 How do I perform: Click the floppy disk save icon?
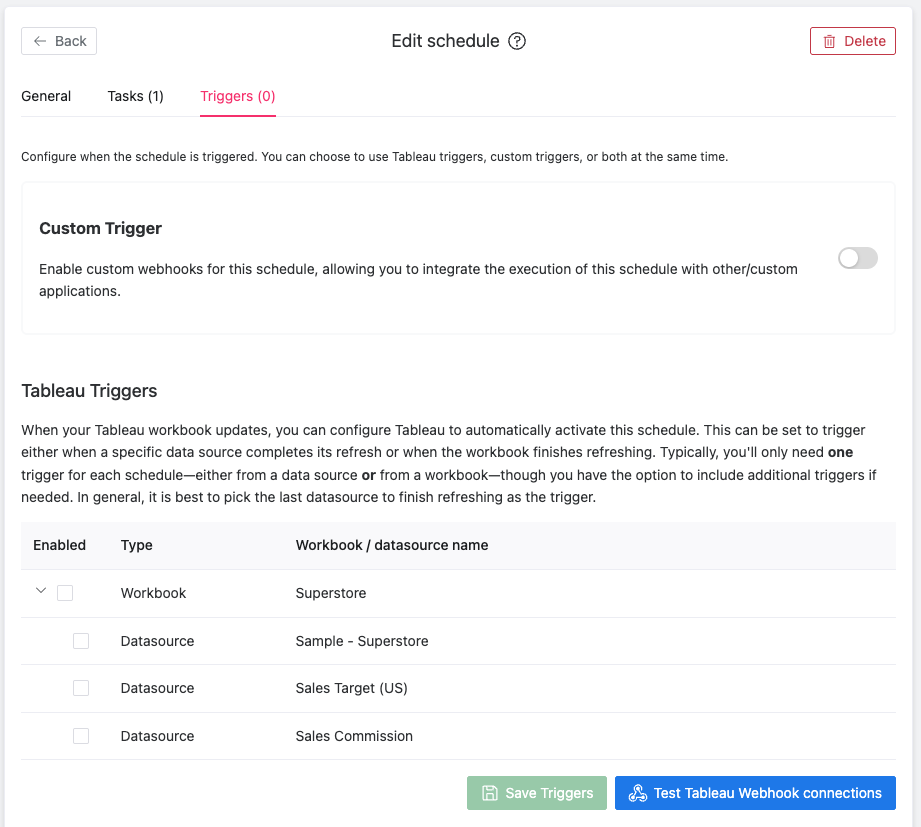[490, 793]
